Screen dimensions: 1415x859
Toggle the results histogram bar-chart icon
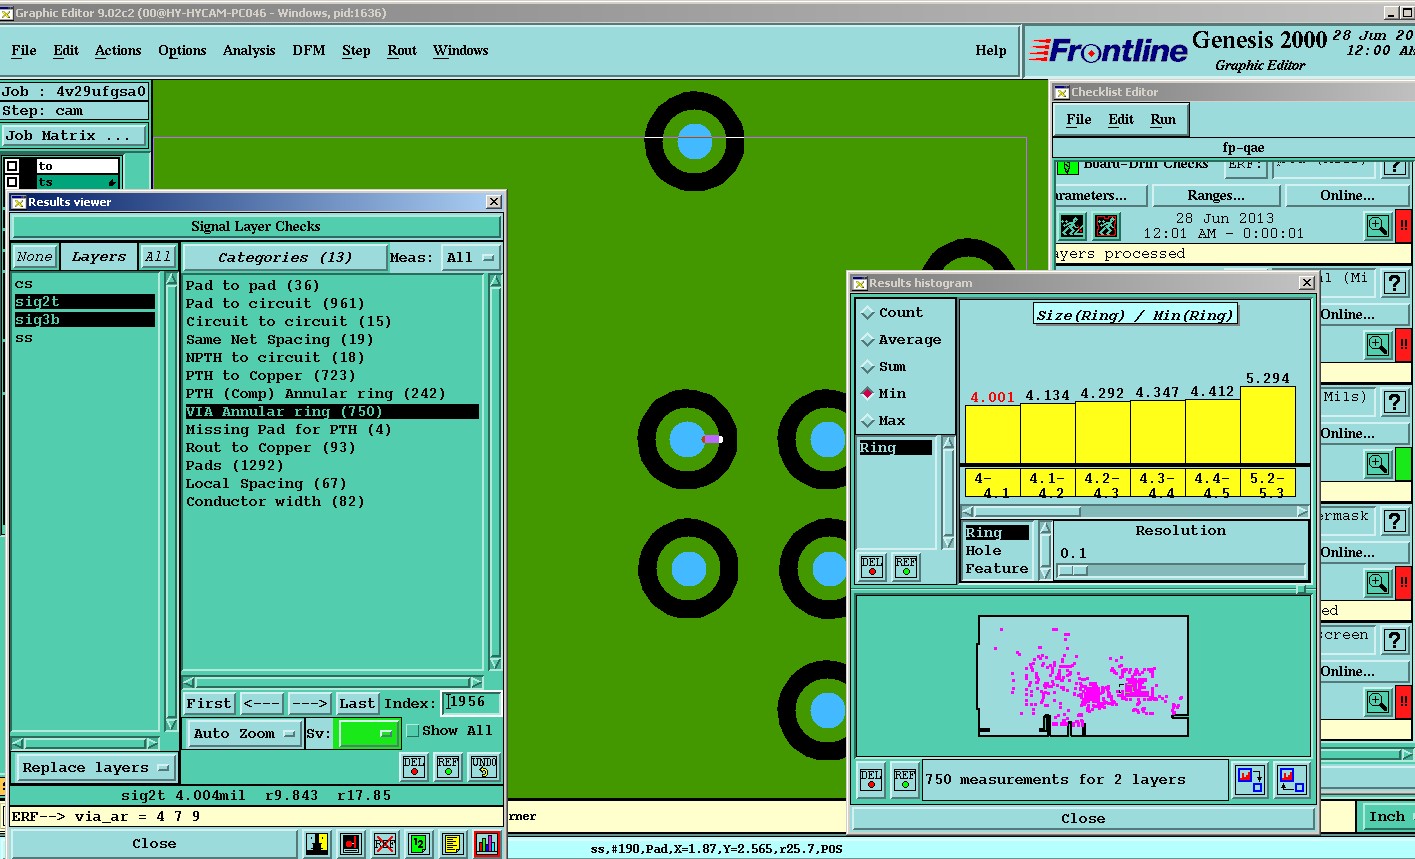click(x=487, y=844)
